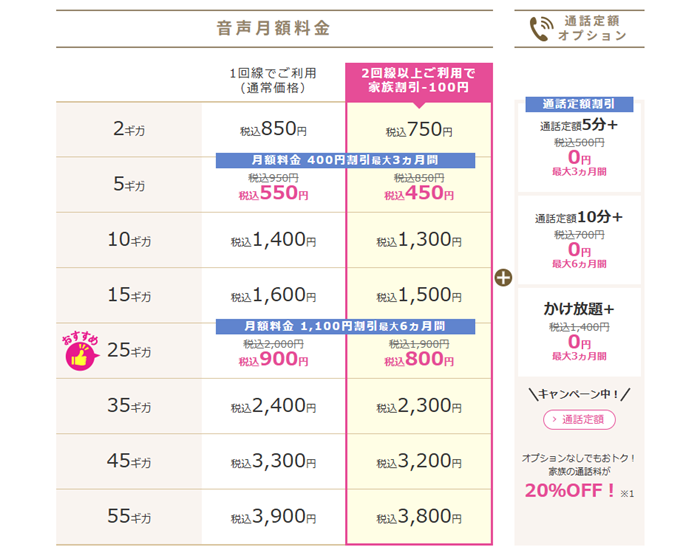Click the 20%OFF! promotional text

pyautogui.click(x=570, y=491)
